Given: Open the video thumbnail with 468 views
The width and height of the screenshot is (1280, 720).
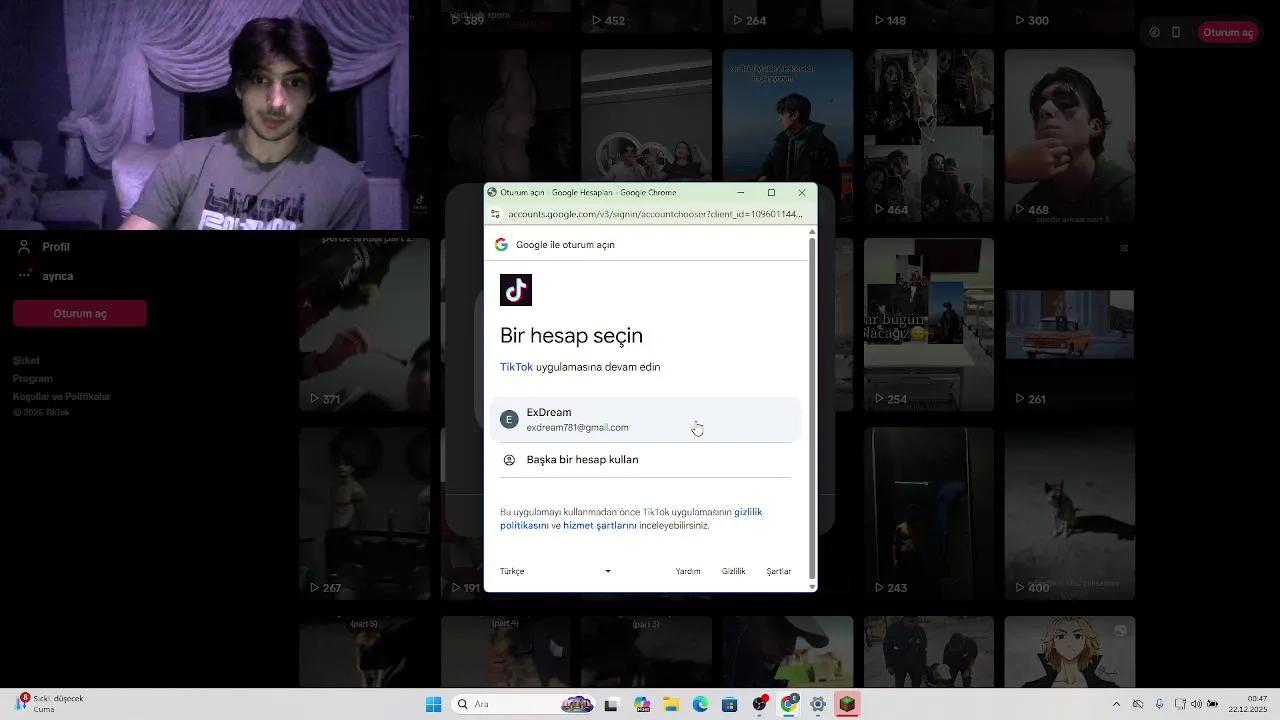Looking at the screenshot, I should [x=1069, y=135].
